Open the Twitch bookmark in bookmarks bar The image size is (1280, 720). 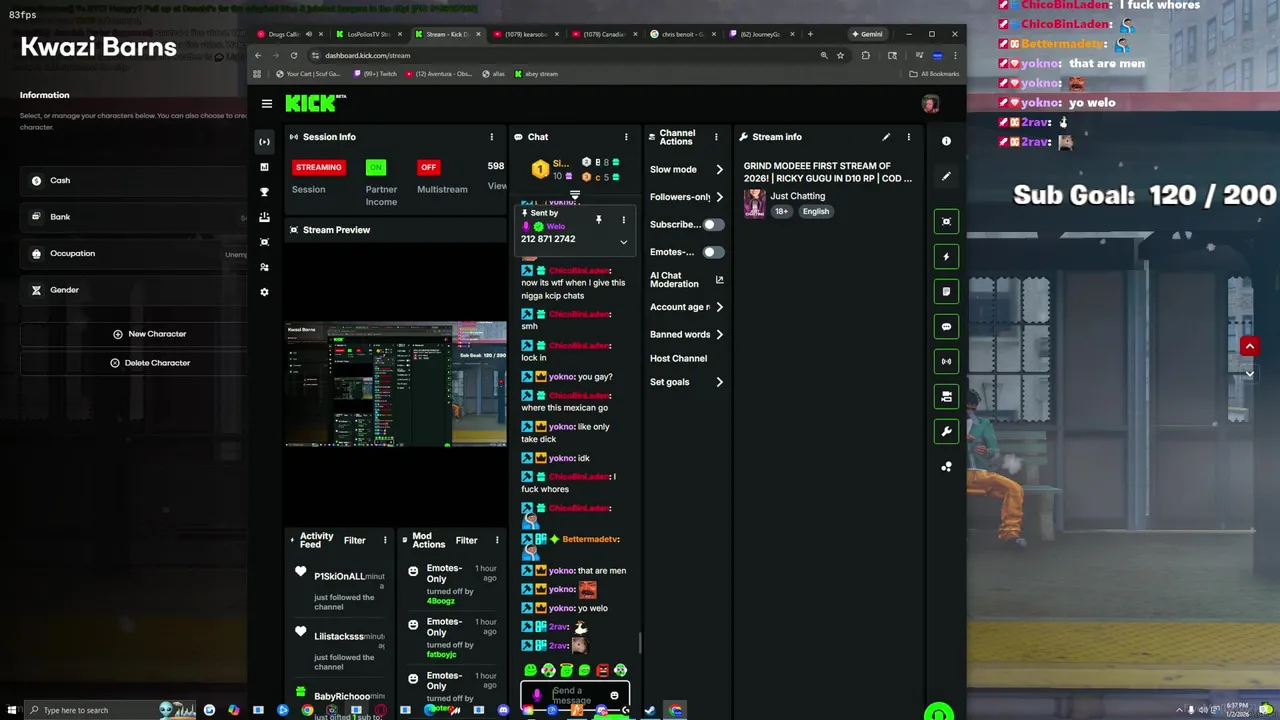[376, 74]
